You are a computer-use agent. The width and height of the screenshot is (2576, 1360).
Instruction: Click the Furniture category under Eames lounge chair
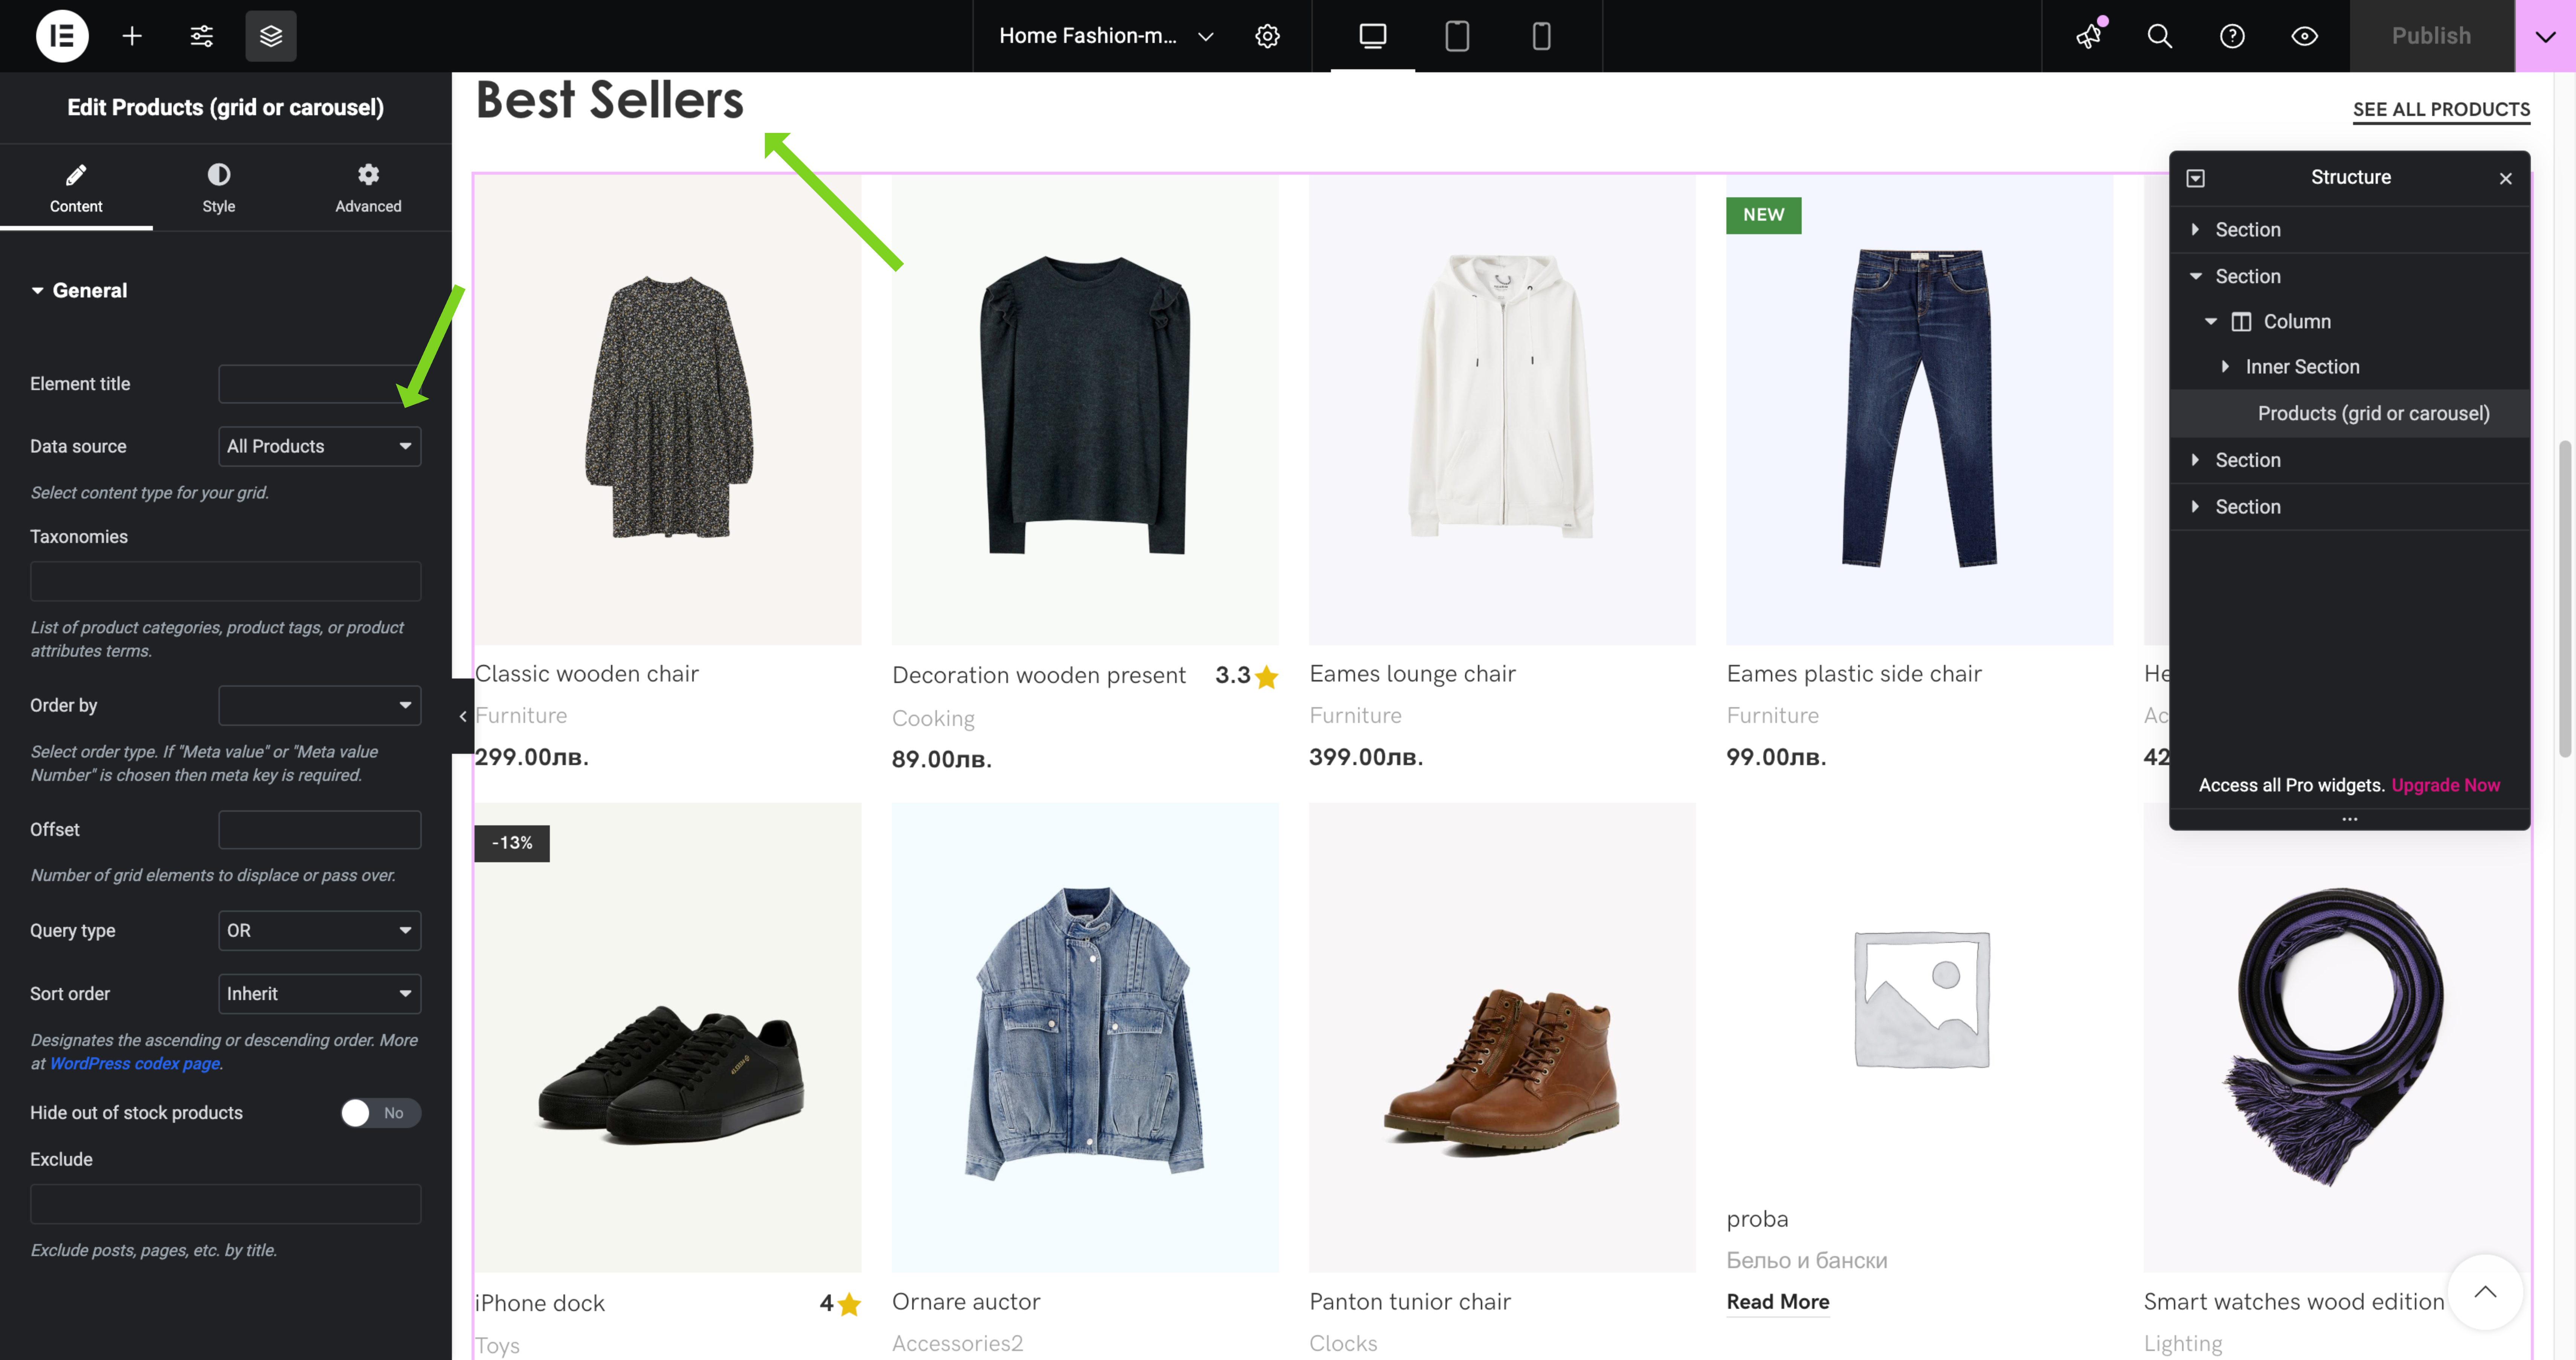coord(1355,716)
